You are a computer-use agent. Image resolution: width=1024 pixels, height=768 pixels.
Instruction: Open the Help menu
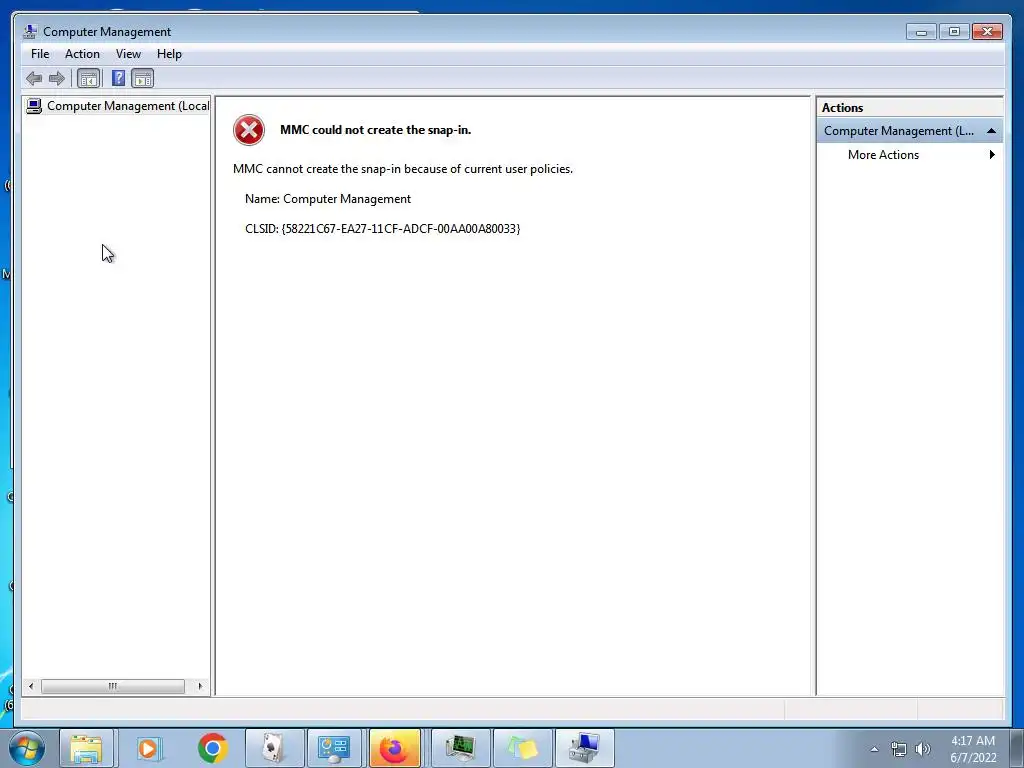(169, 54)
